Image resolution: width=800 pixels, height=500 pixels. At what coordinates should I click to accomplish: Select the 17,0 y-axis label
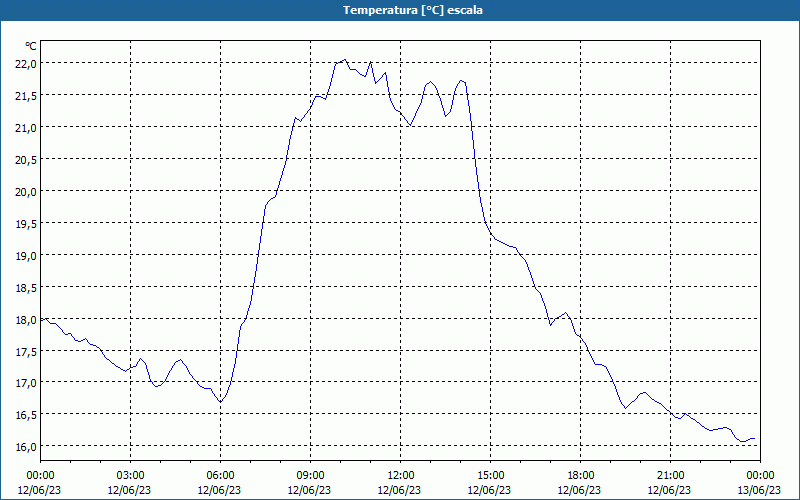tap(26, 383)
